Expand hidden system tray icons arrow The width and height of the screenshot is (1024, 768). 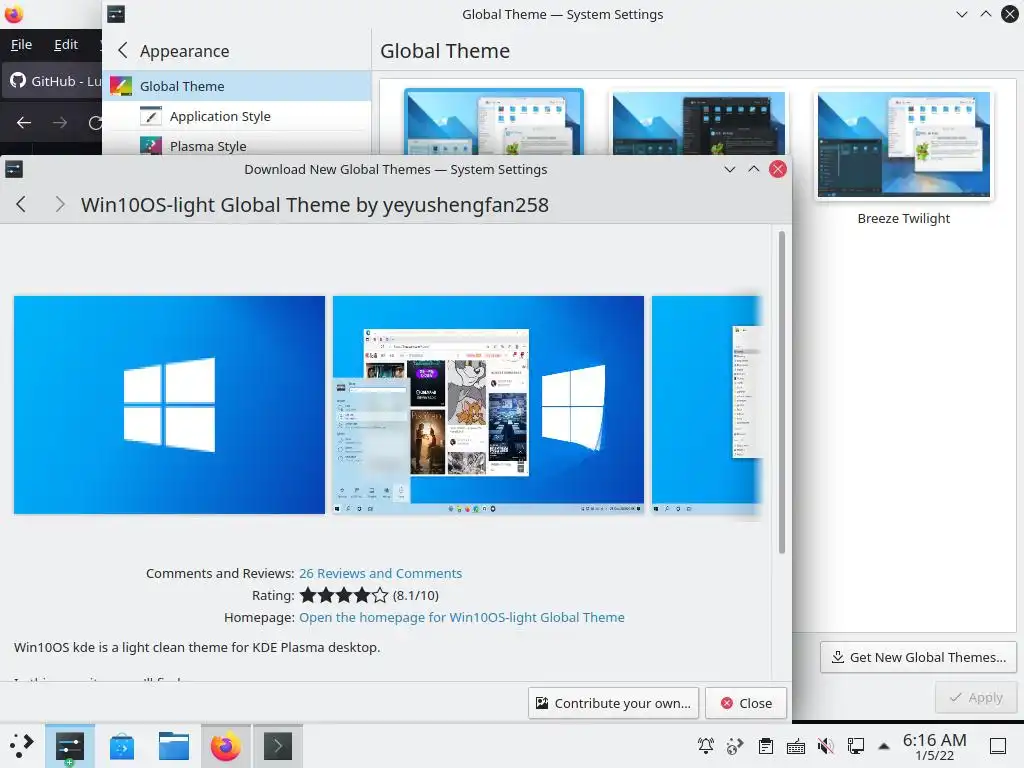884,746
